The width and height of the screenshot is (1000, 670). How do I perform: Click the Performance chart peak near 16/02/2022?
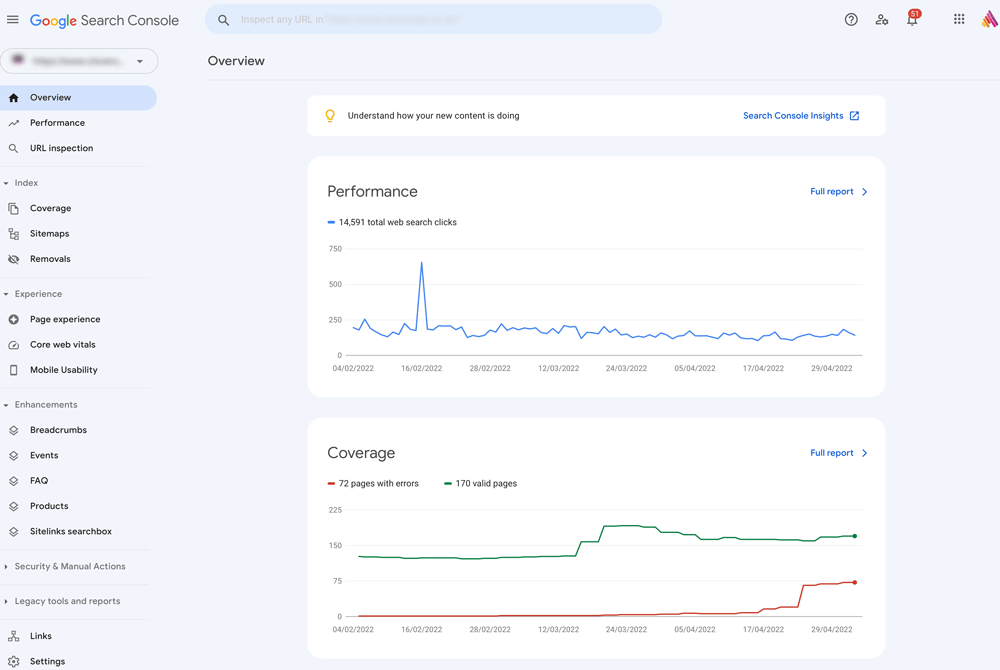click(422, 263)
